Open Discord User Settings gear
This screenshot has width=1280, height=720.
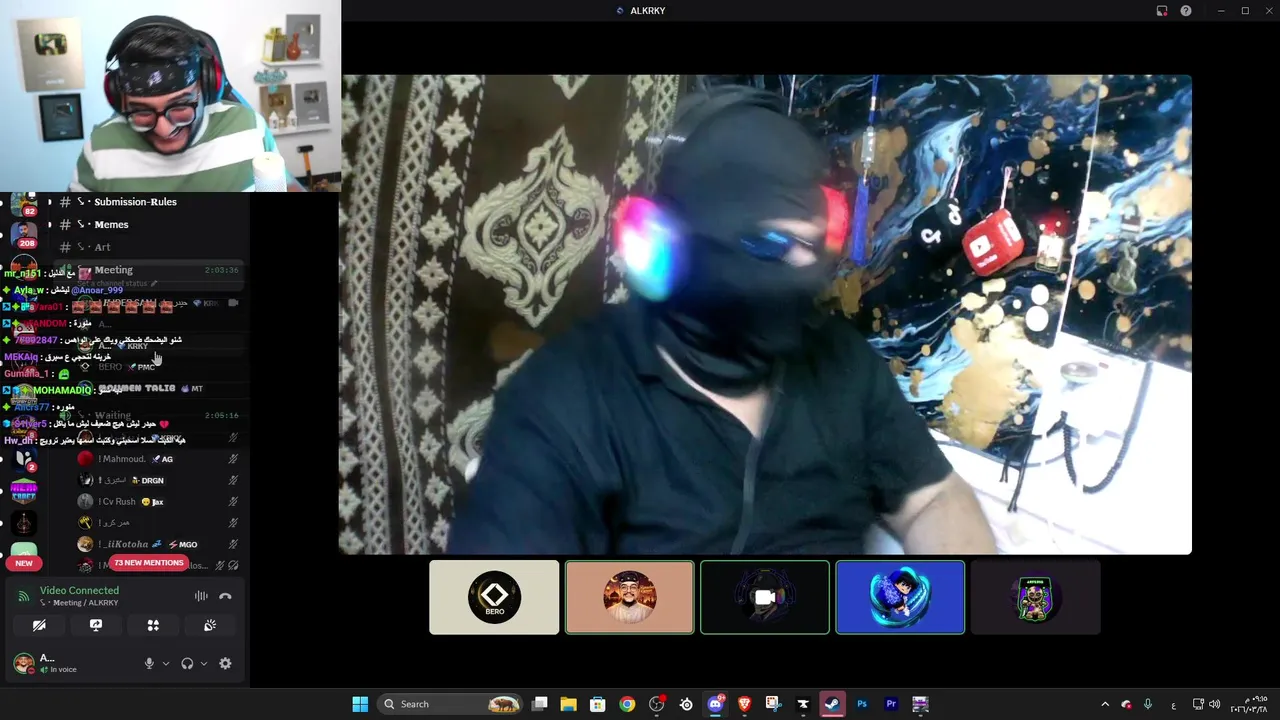tap(225, 663)
